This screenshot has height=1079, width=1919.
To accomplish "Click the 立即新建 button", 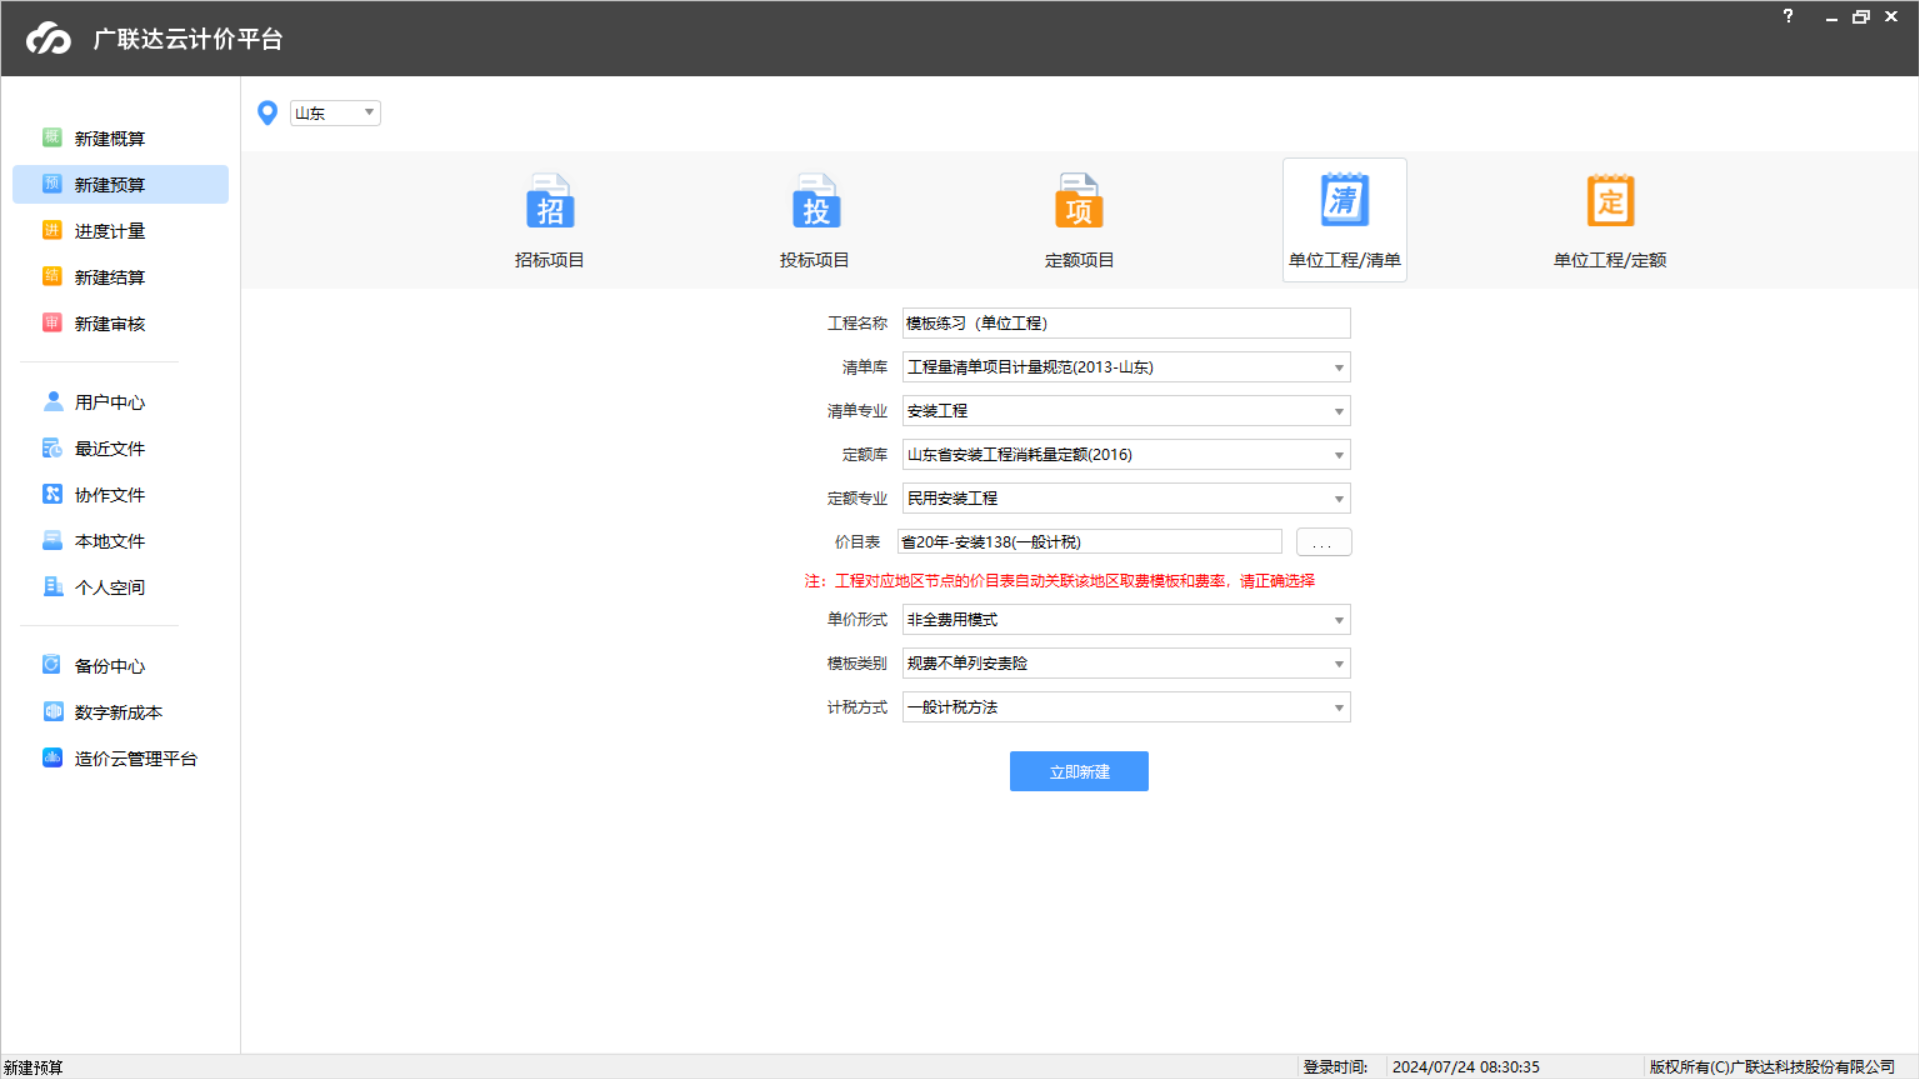I will [1079, 771].
